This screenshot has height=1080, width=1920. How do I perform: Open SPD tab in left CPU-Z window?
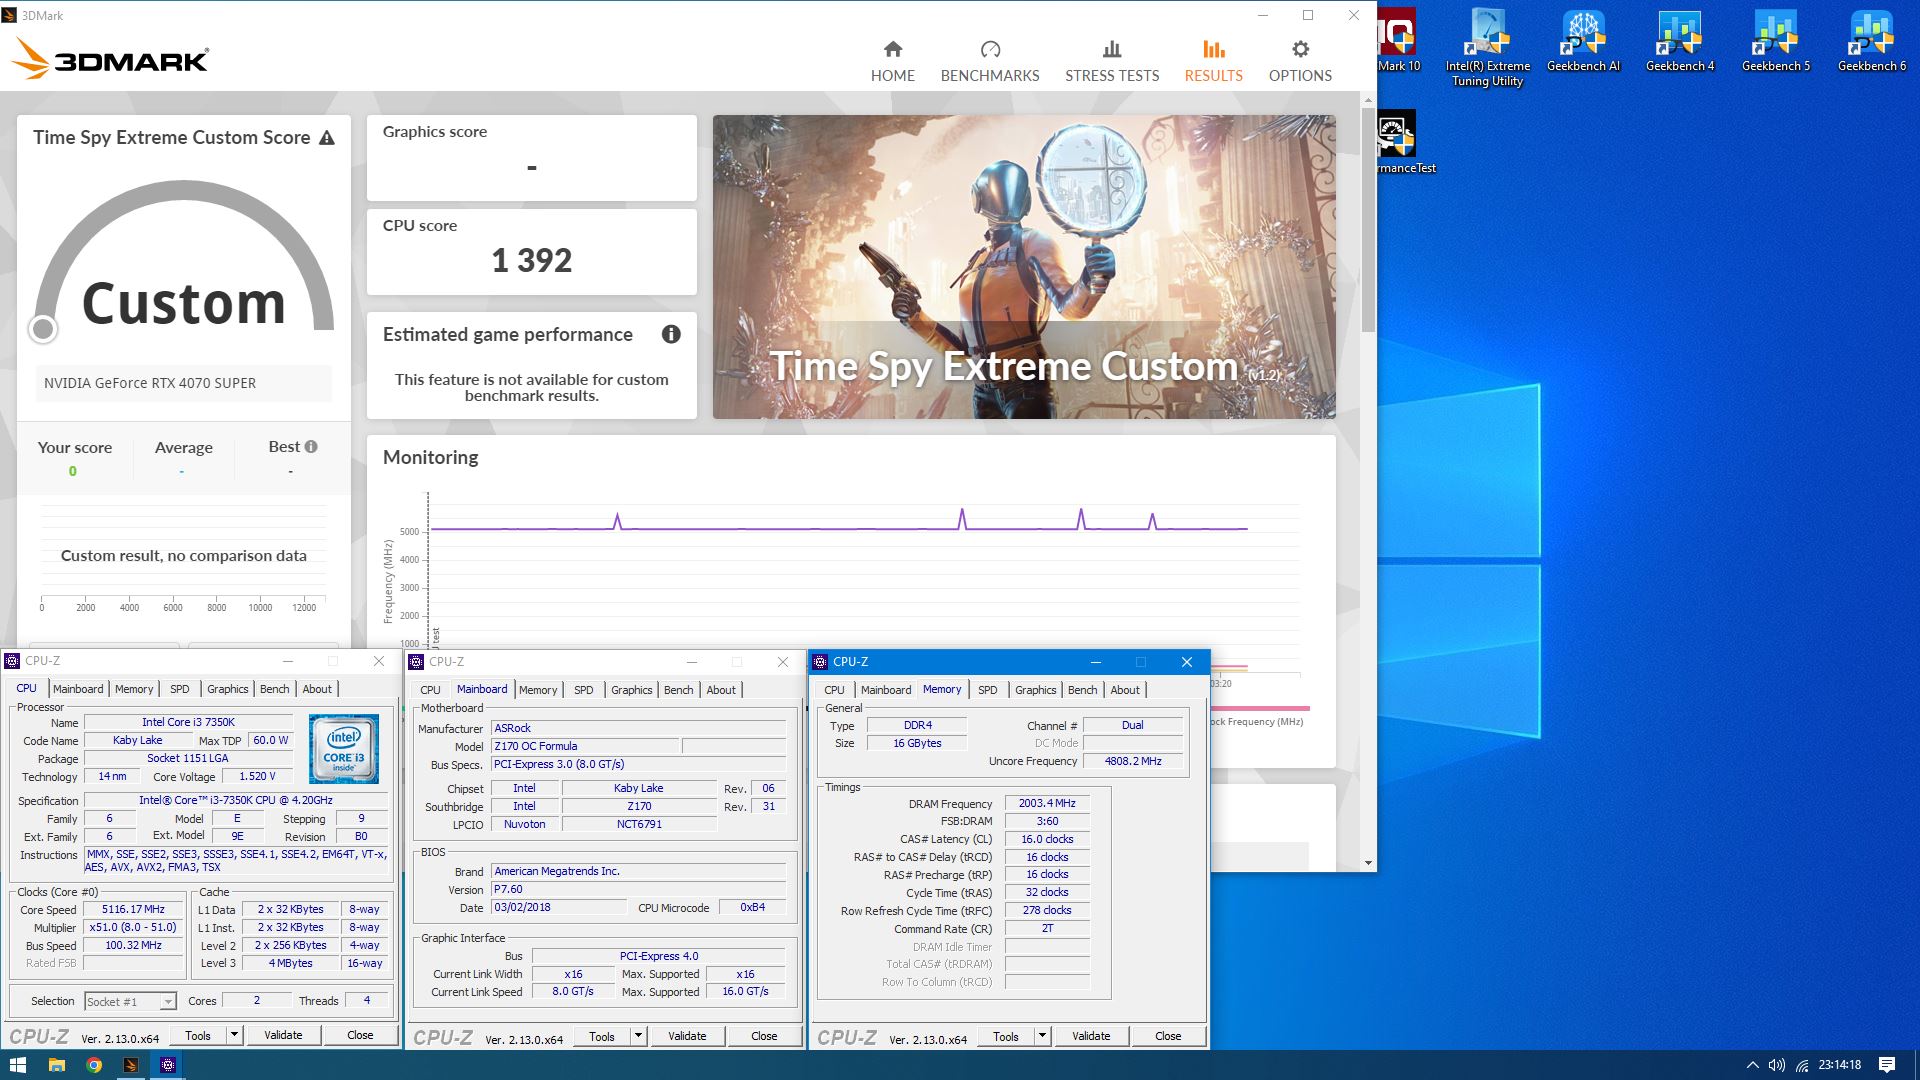click(x=179, y=689)
